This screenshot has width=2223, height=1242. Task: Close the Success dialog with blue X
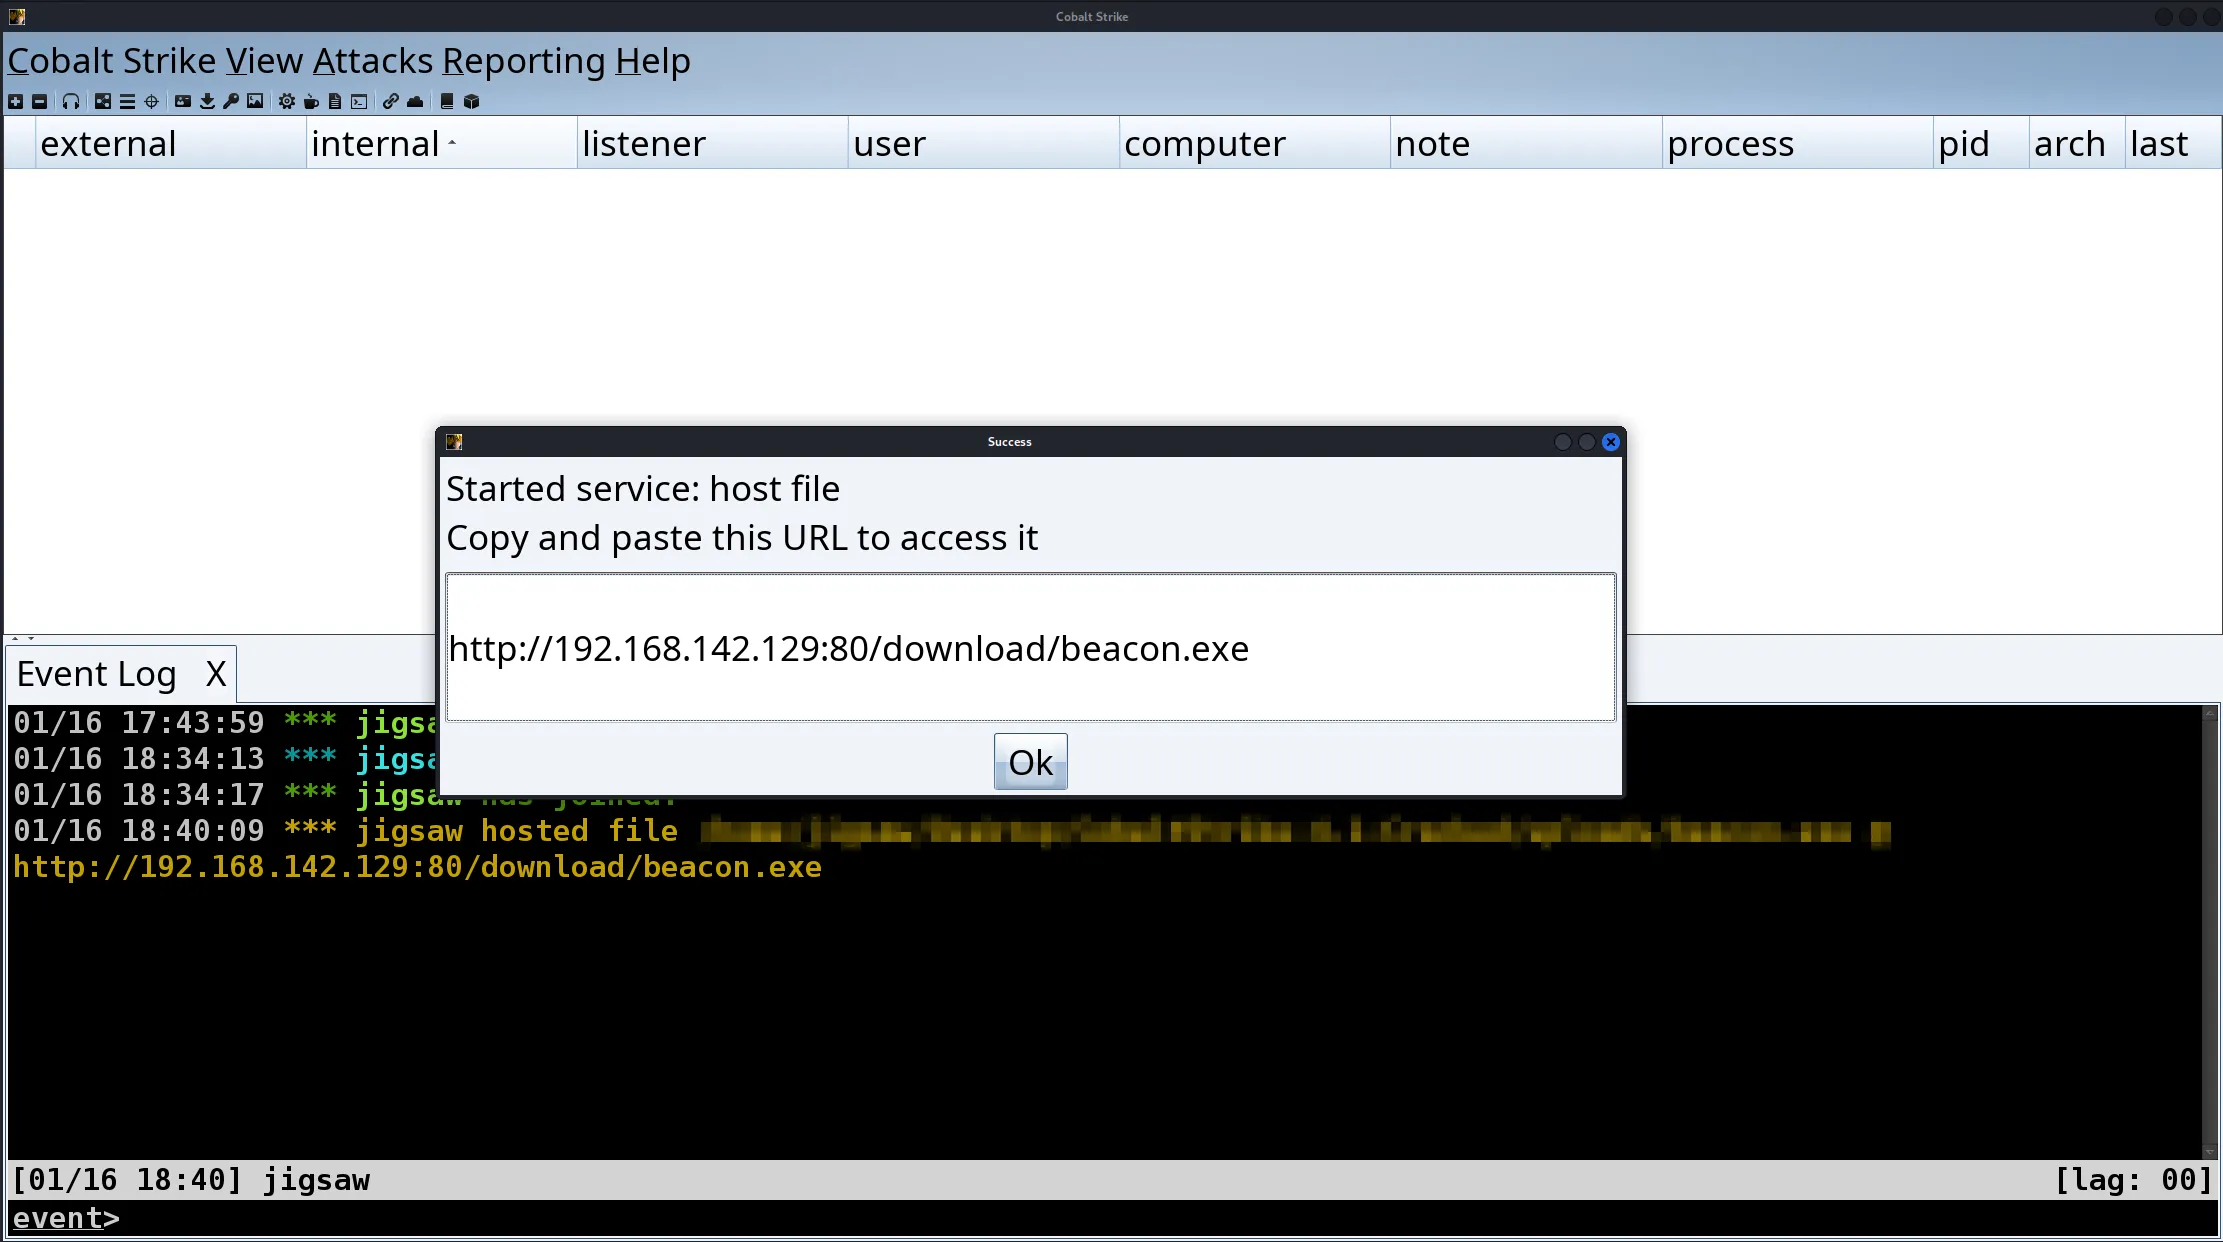click(1610, 442)
